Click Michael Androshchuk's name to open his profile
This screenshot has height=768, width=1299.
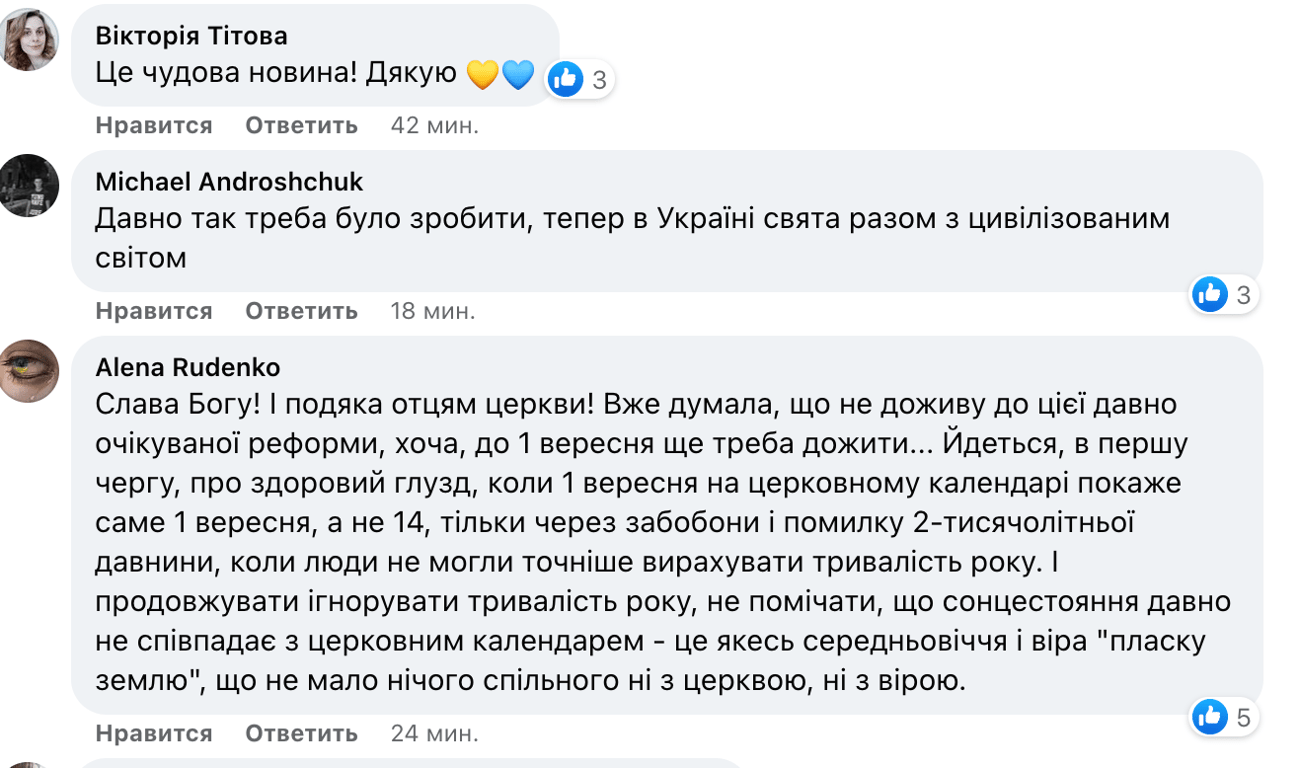click(x=231, y=182)
